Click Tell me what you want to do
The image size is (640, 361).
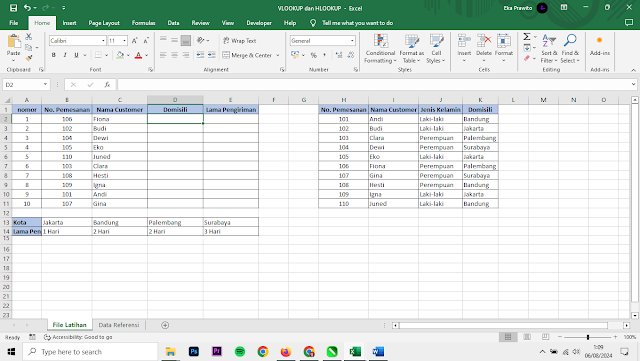click(357, 23)
